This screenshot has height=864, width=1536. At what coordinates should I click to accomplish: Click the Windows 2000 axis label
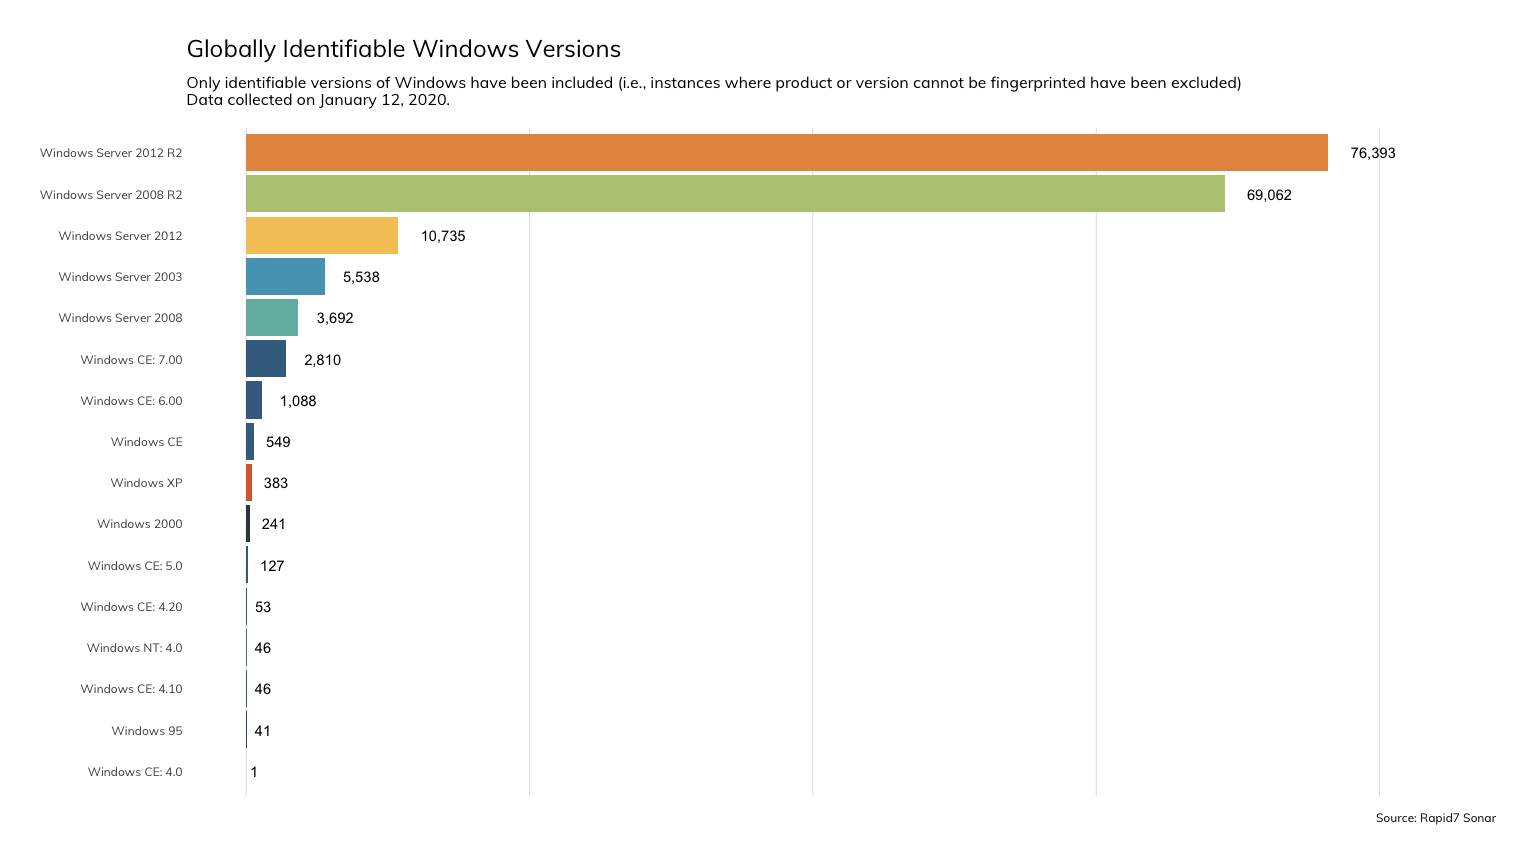pyautogui.click(x=139, y=524)
